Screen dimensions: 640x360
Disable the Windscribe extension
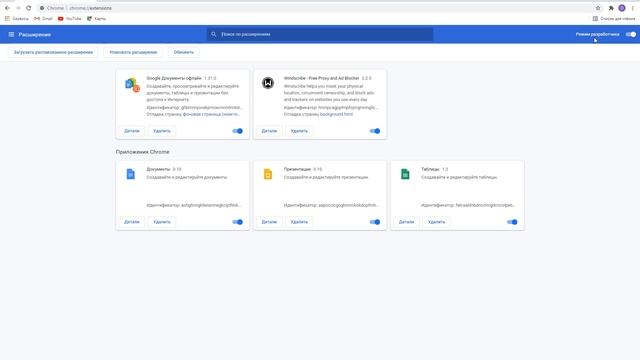pyautogui.click(x=375, y=131)
